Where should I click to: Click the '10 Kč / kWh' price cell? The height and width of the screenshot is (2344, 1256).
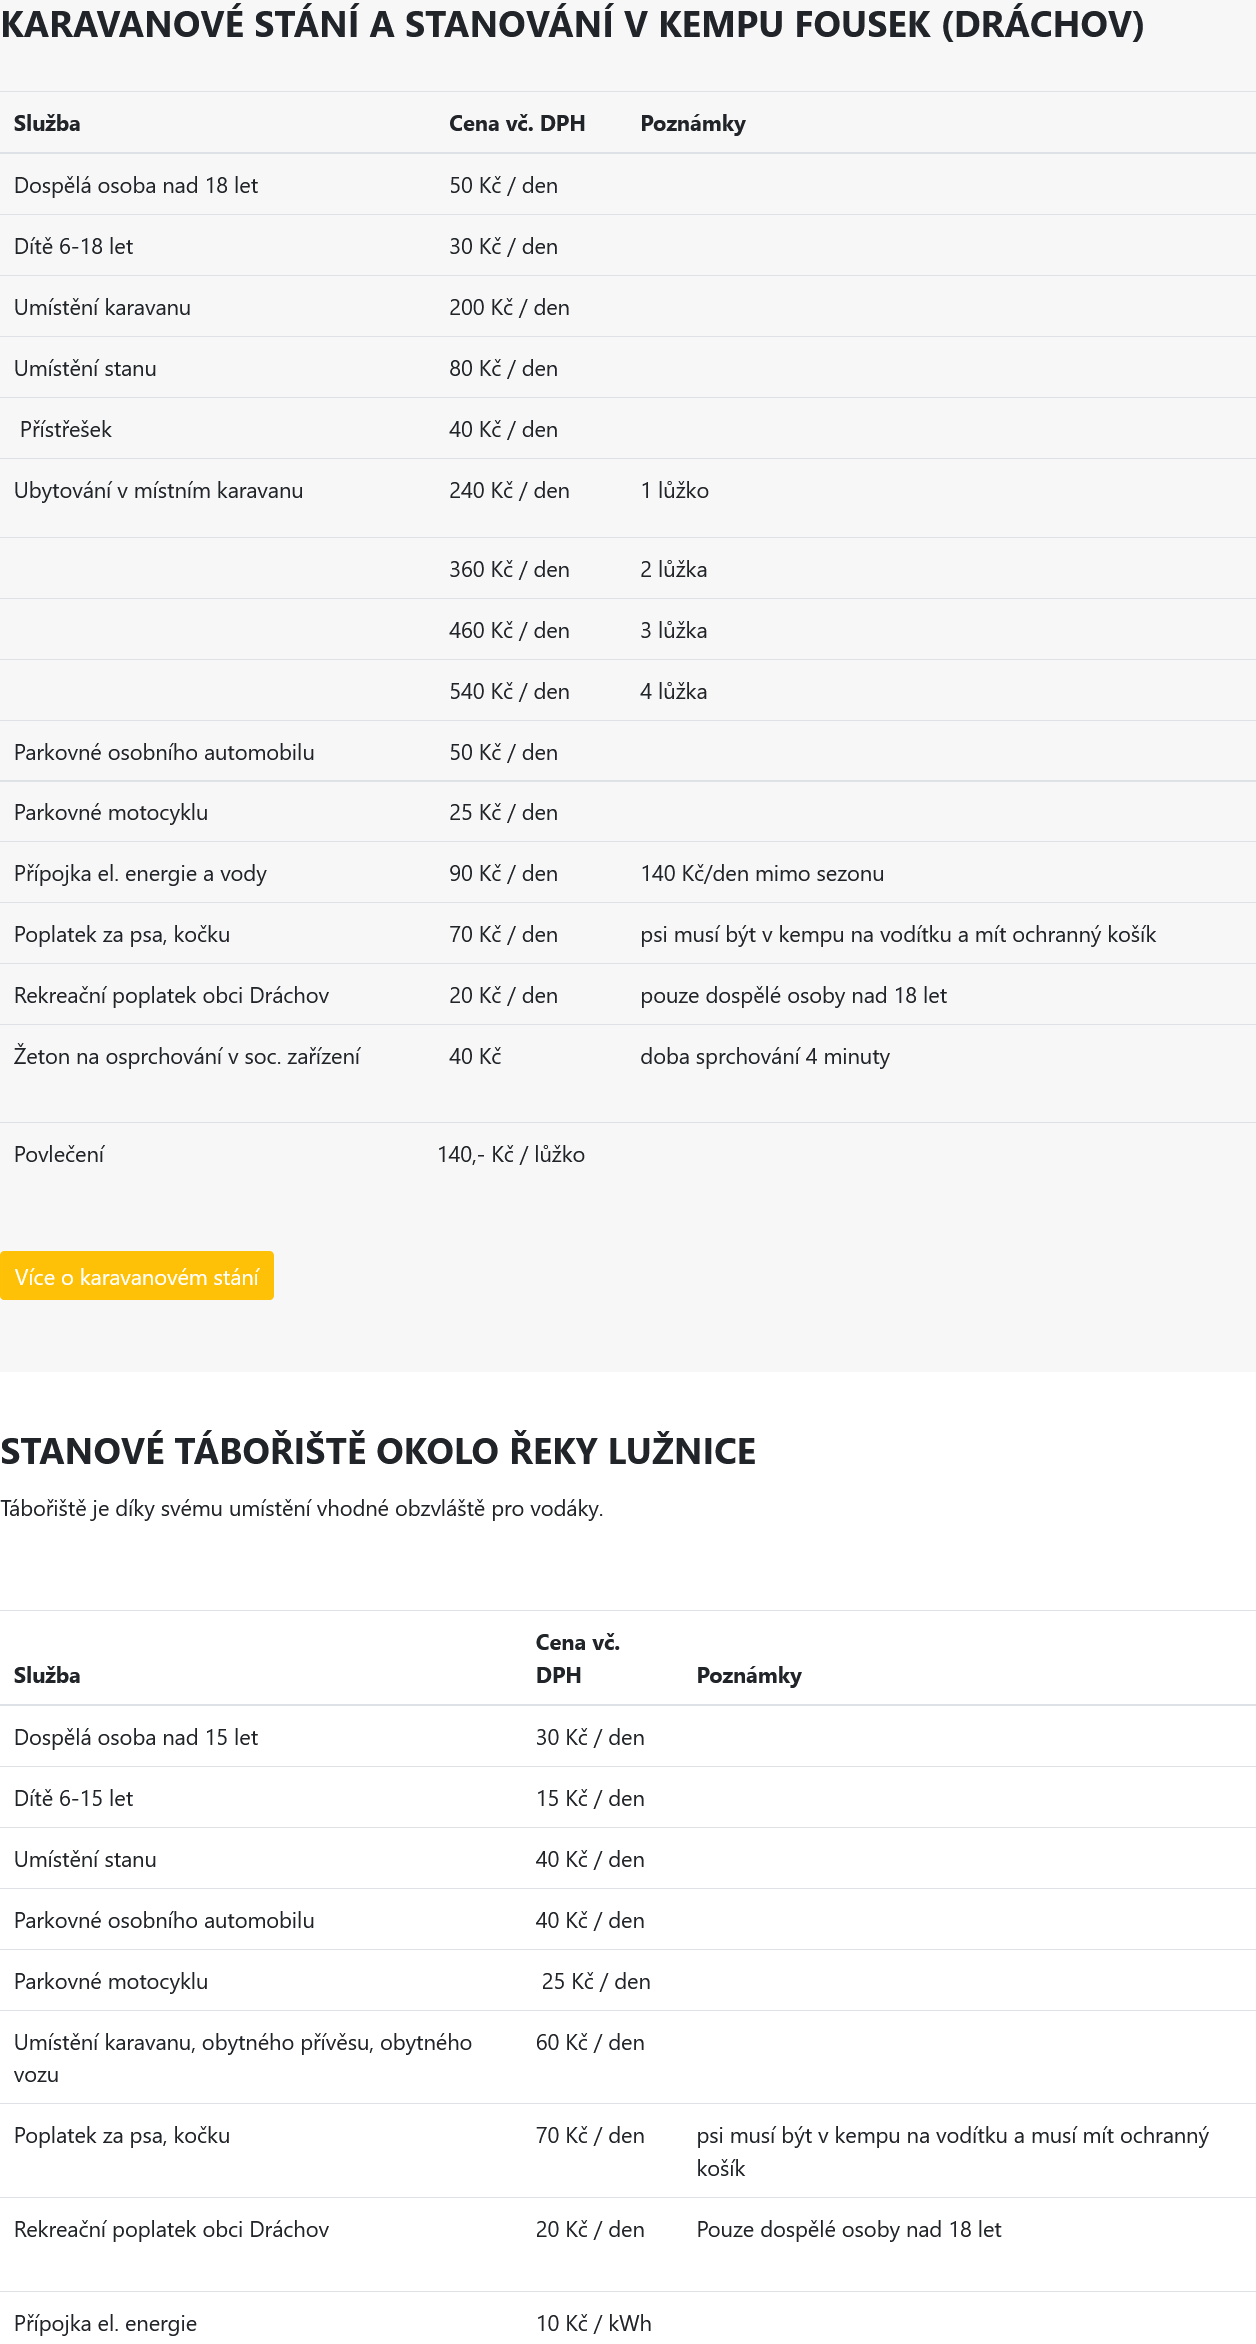point(593,2323)
